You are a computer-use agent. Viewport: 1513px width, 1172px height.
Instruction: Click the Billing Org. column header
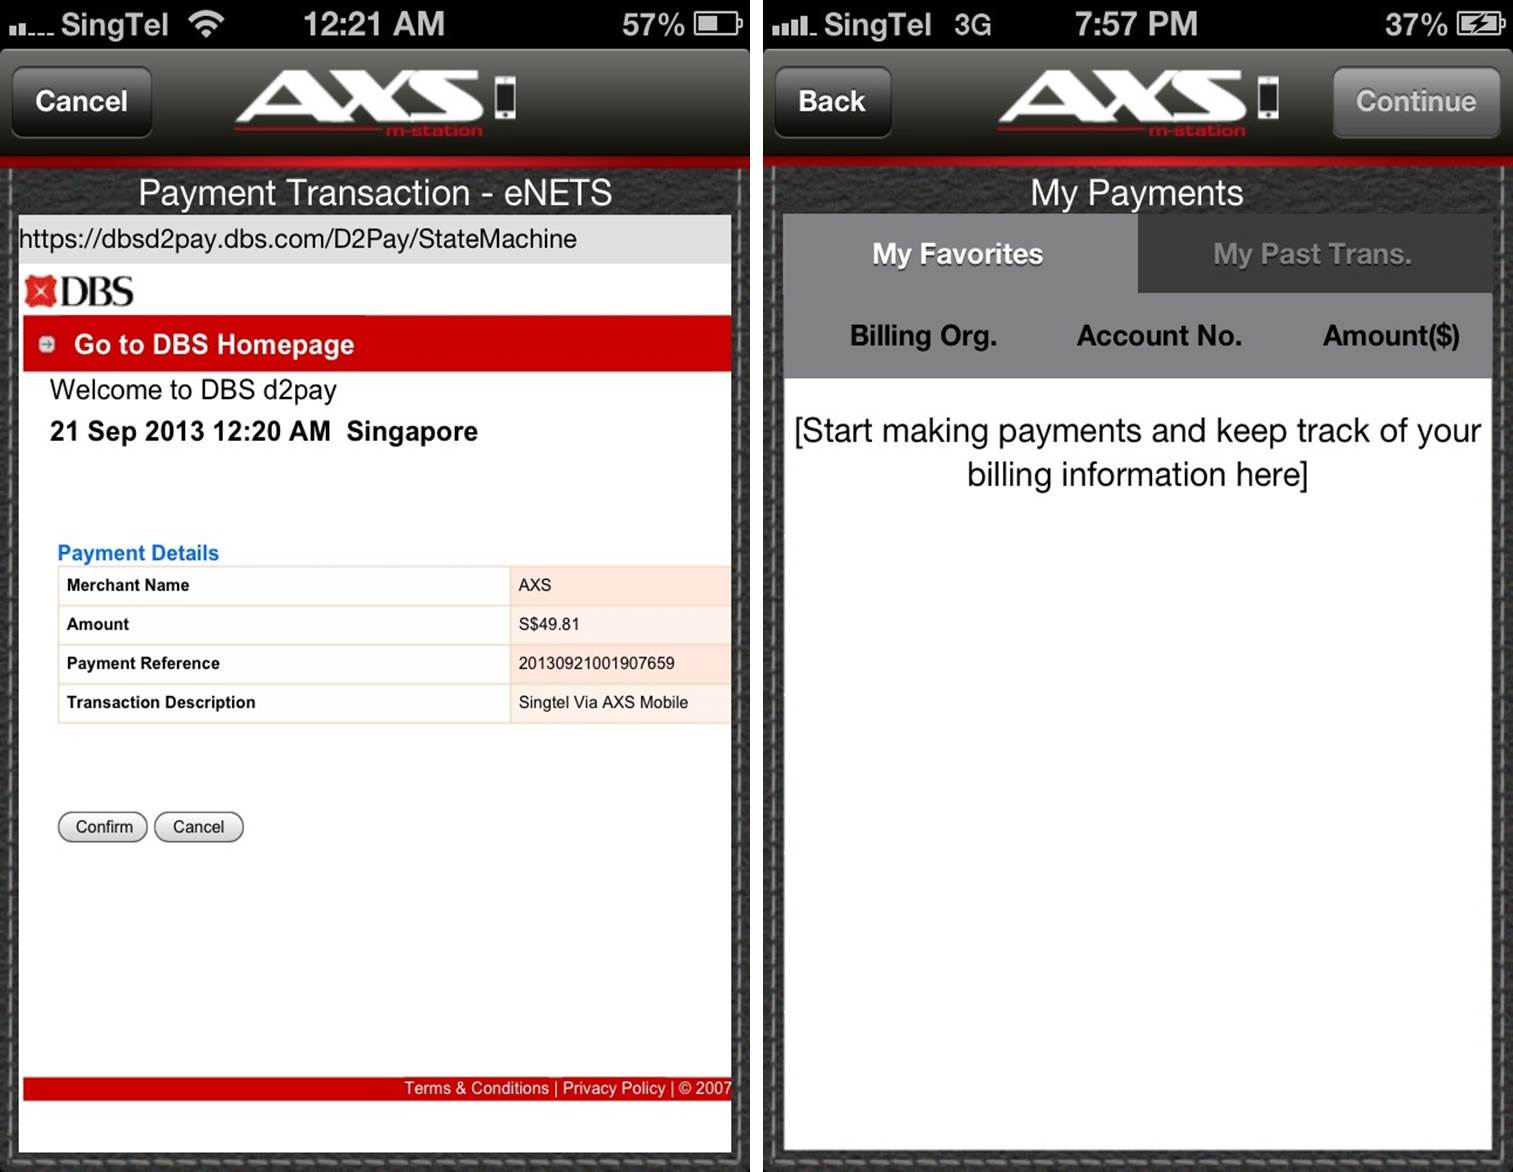coord(923,336)
